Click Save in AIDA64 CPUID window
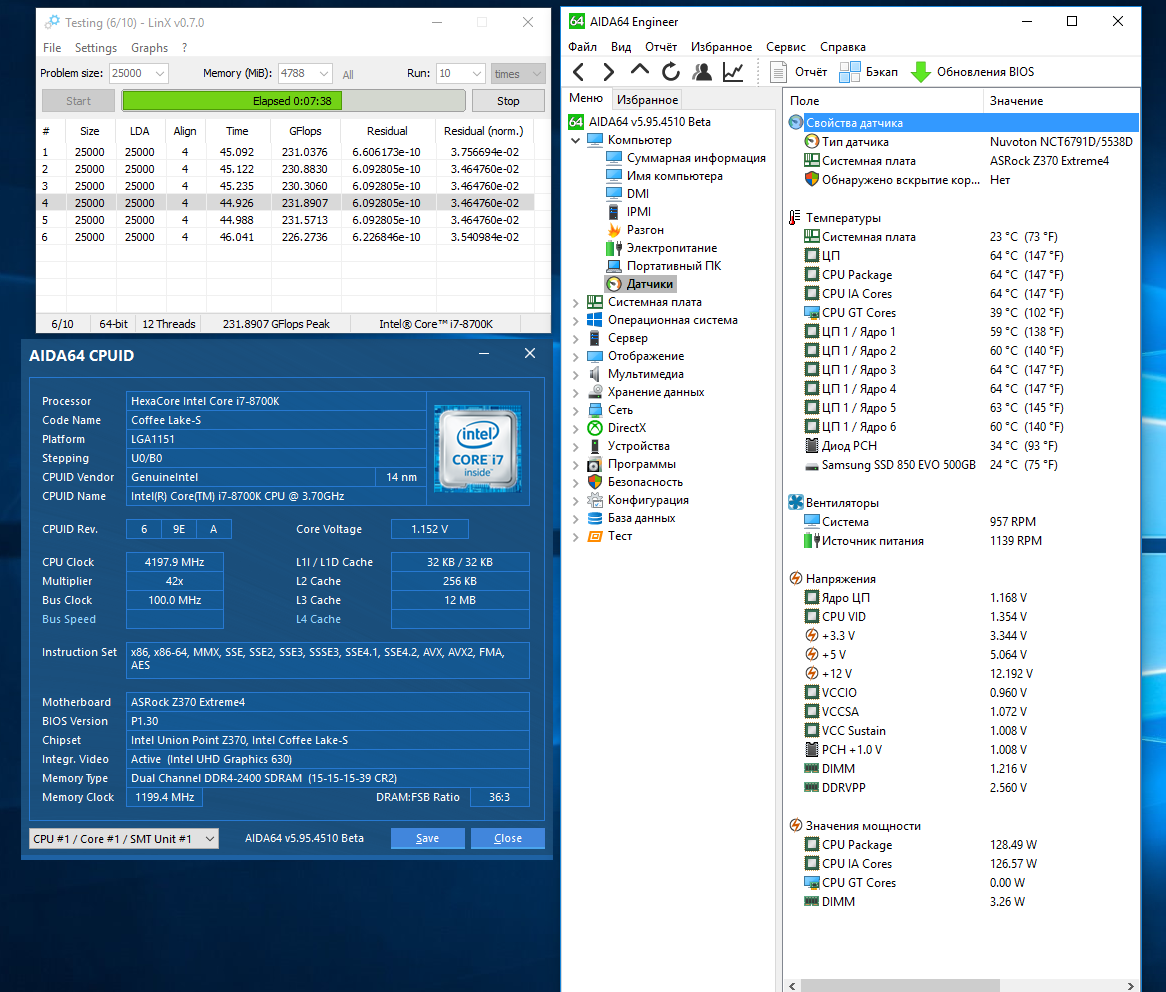This screenshot has height=992, width=1166. (428, 838)
